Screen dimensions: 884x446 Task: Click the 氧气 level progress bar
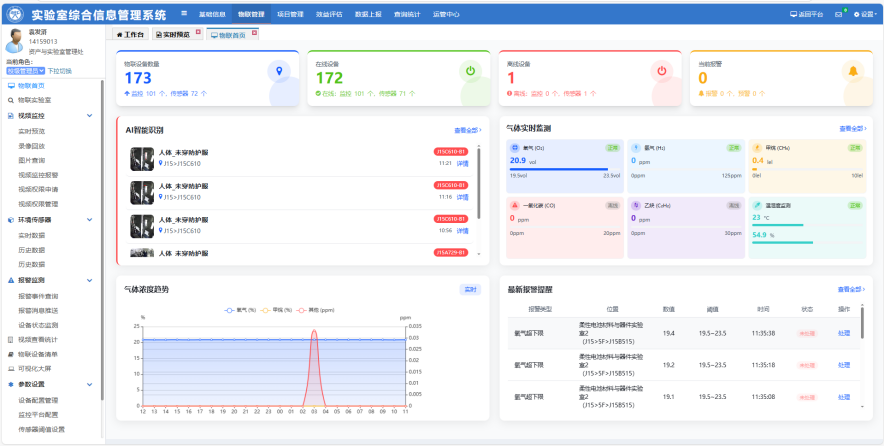coord(564,169)
